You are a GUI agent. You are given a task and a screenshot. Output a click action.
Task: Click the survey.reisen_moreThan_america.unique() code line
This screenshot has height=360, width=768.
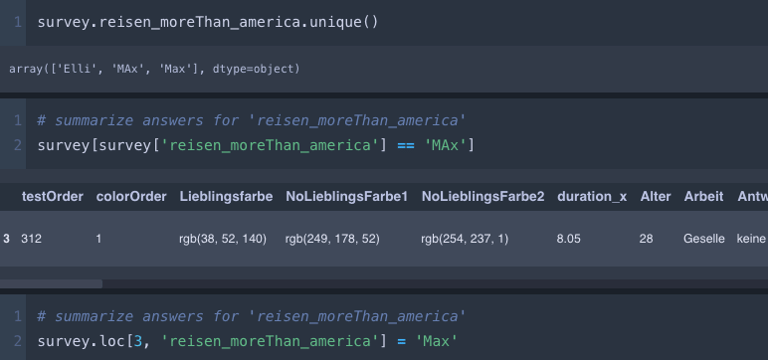(208, 23)
